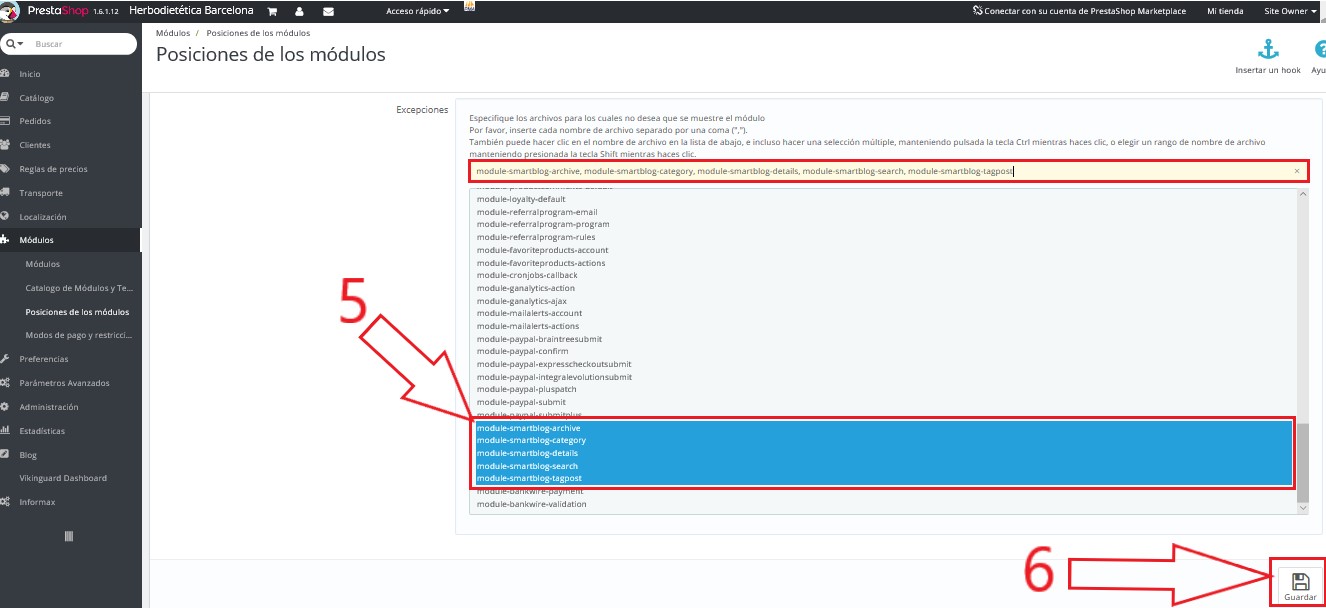Click the Blog sidebar icon
The height and width of the screenshot is (608, 1326).
pos(6,455)
